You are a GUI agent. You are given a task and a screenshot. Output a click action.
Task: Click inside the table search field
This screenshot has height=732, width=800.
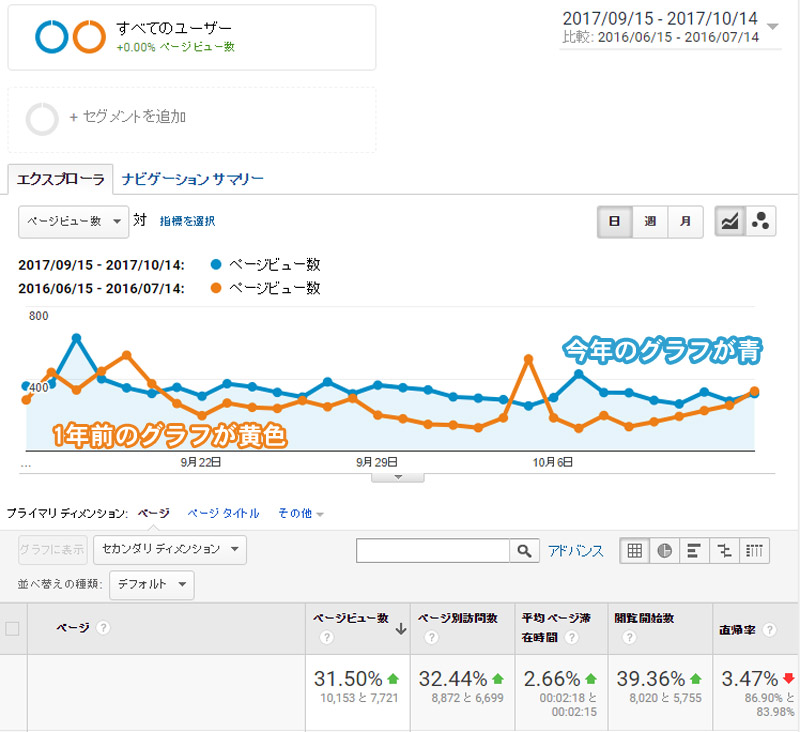[x=432, y=551]
